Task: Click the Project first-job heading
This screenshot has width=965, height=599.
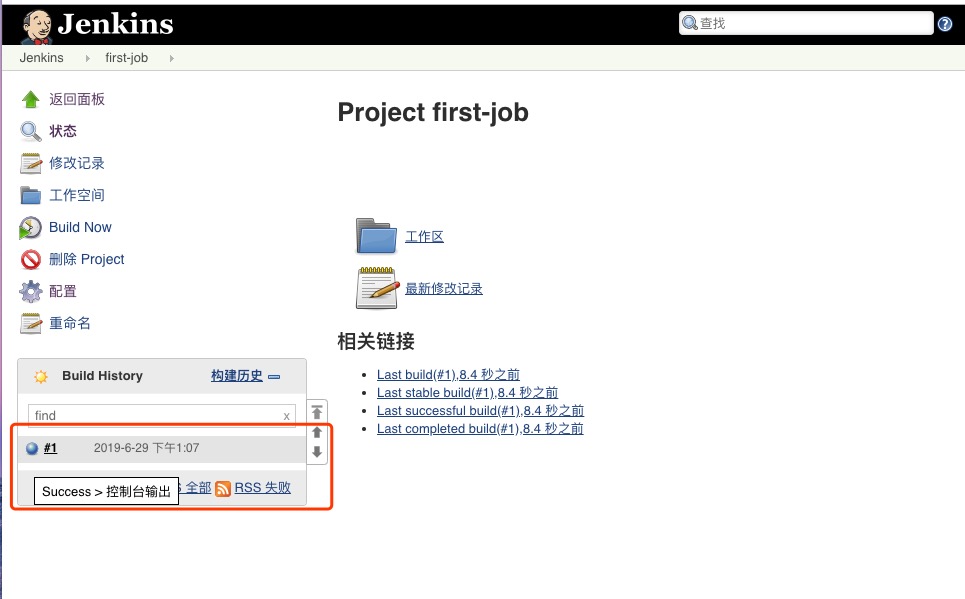Action: 433,112
